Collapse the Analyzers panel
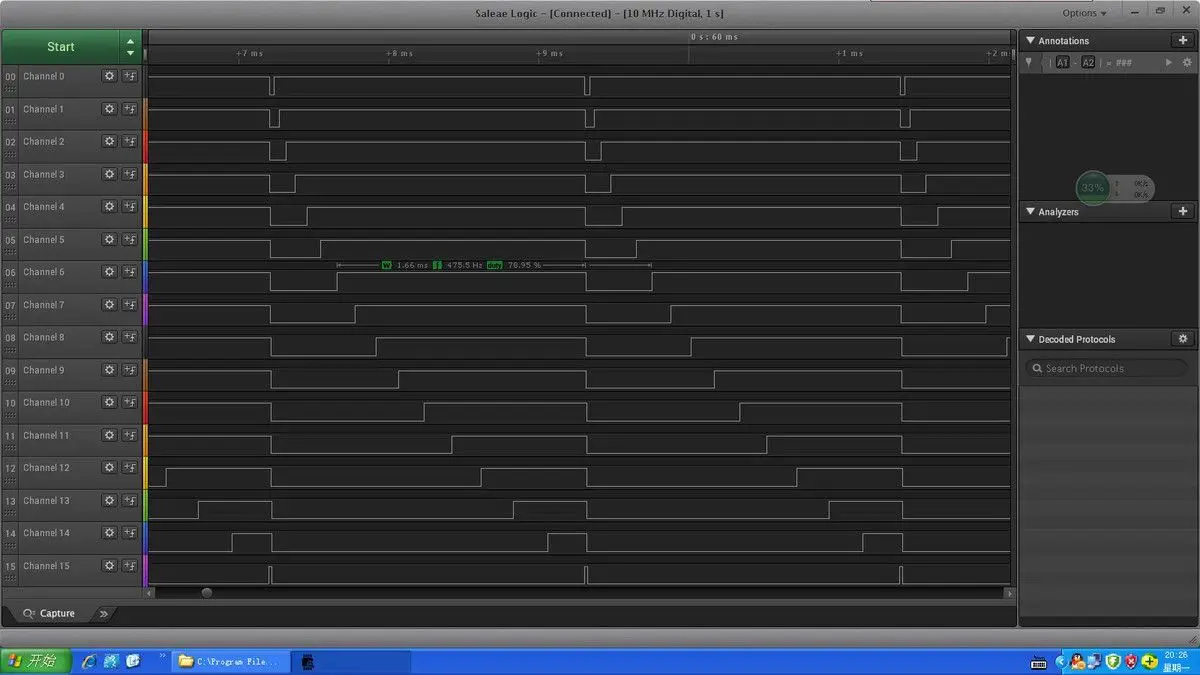Viewport: 1200px width, 675px height. tap(1030, 212)
